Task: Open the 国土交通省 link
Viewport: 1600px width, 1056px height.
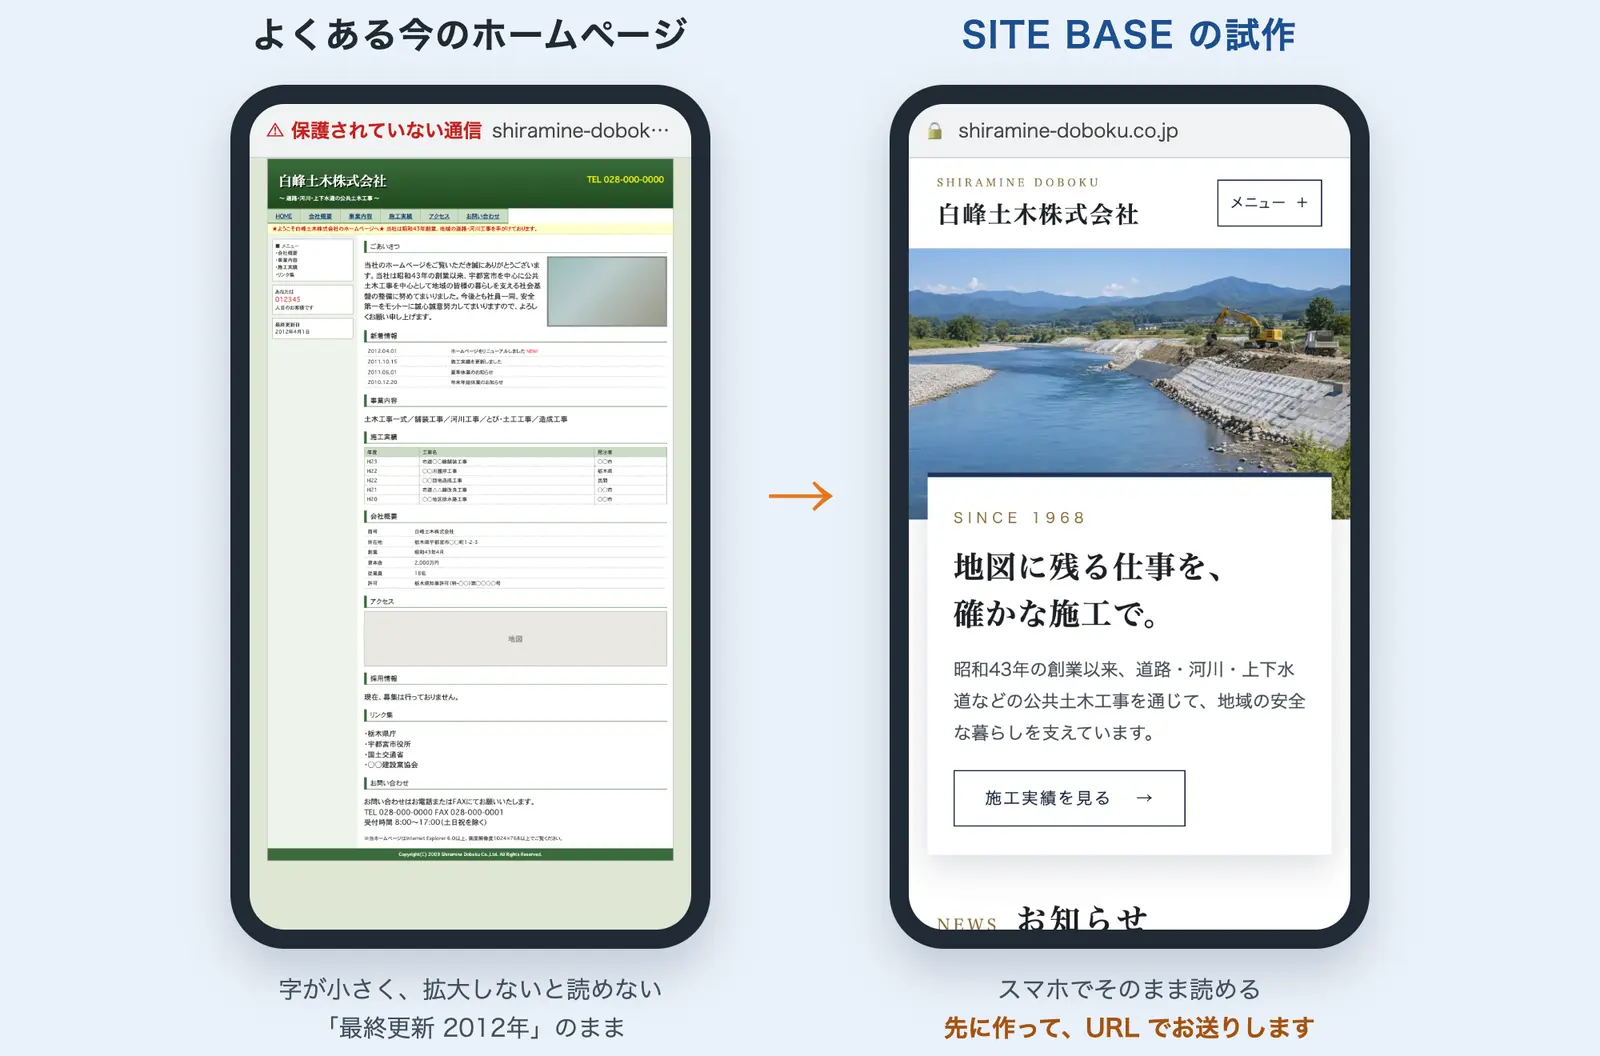Action: pyautogui.click(x=385, y=754)
